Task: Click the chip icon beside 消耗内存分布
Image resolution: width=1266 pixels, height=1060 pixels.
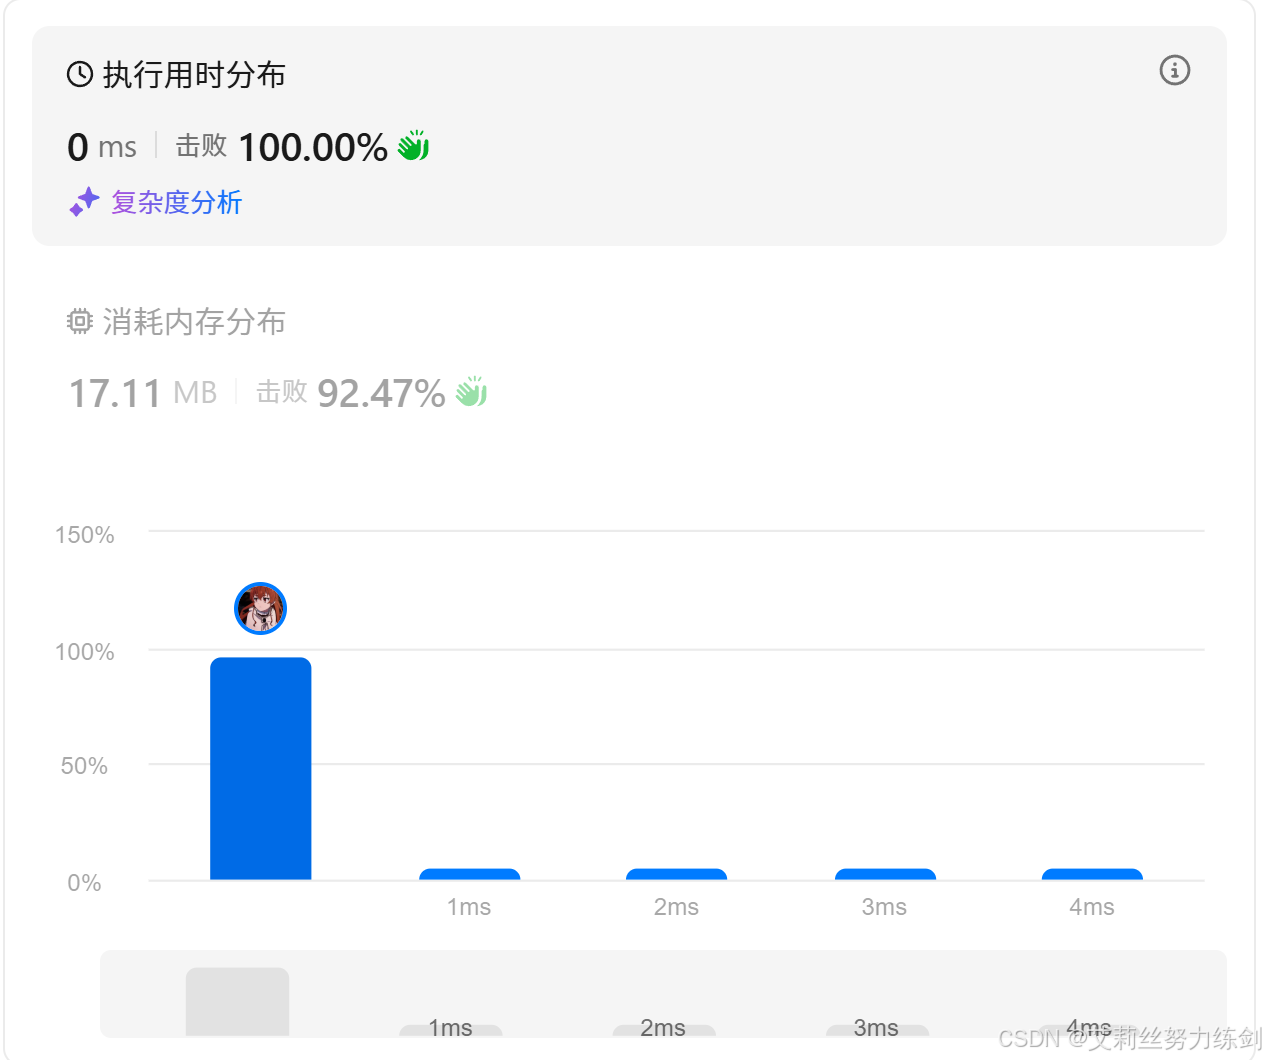Action: coord(80,321)
